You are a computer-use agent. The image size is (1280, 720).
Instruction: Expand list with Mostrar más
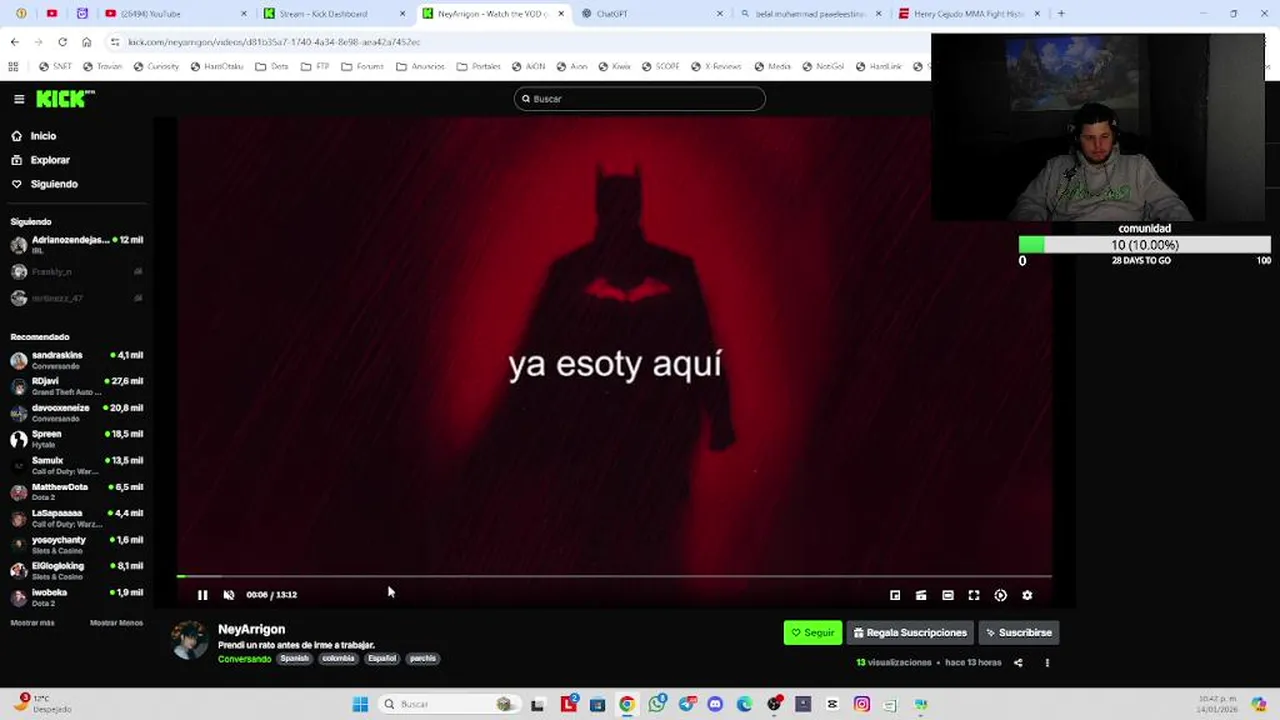(x=32, y=623)
